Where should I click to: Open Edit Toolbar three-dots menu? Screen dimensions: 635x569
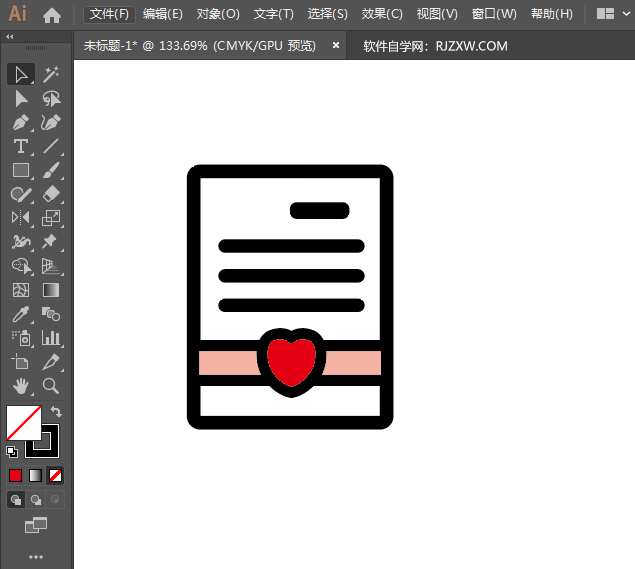pos(36,557)
